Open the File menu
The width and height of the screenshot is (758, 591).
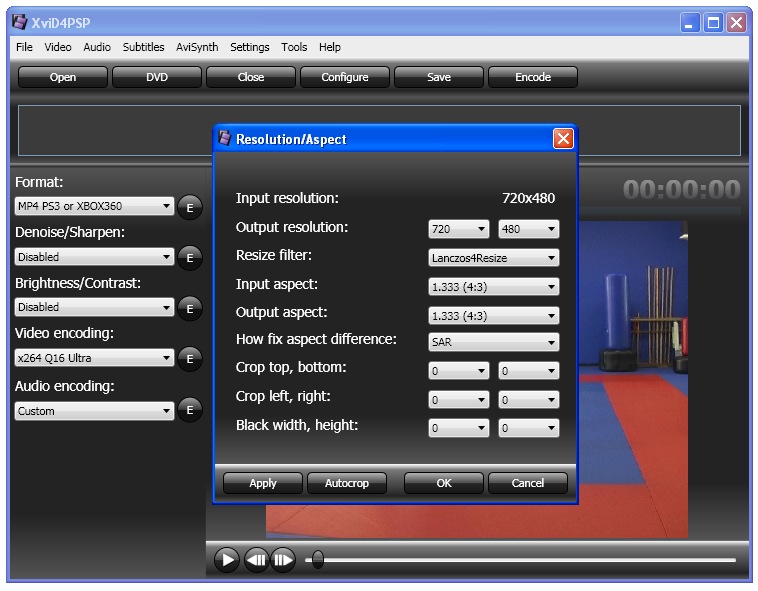(24, 47)
